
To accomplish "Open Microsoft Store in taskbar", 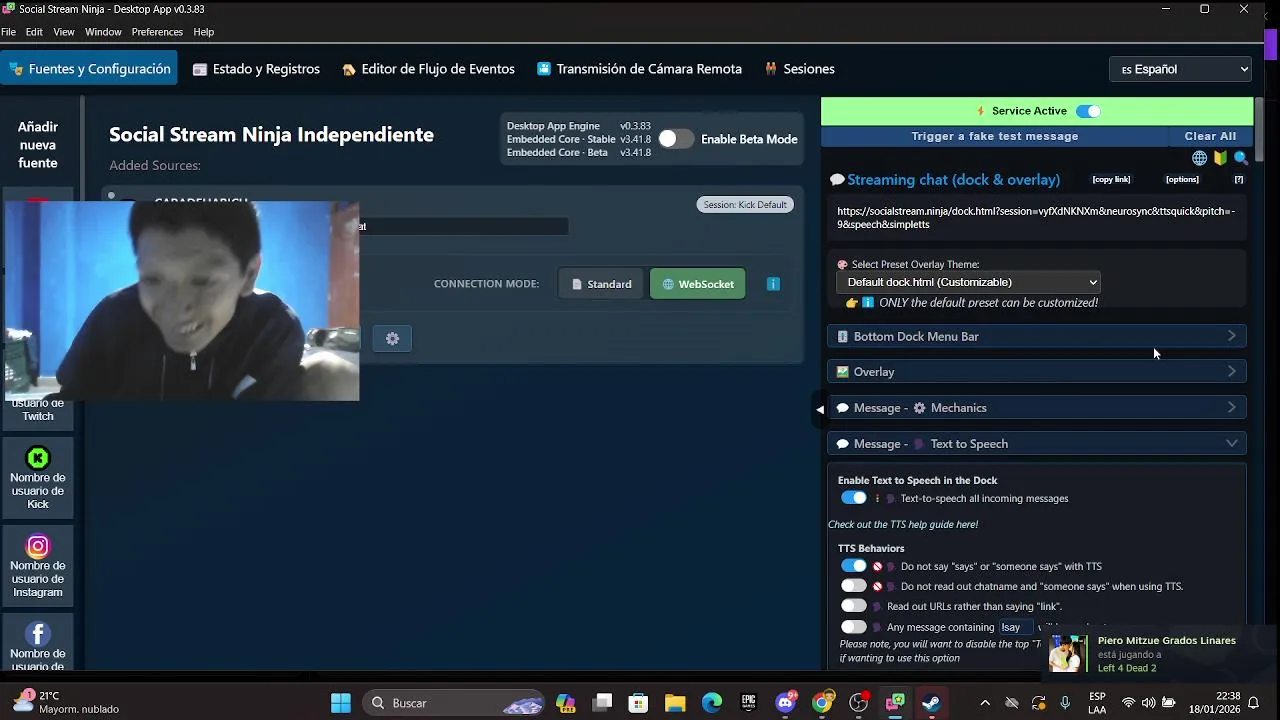I will coord(638,703).
